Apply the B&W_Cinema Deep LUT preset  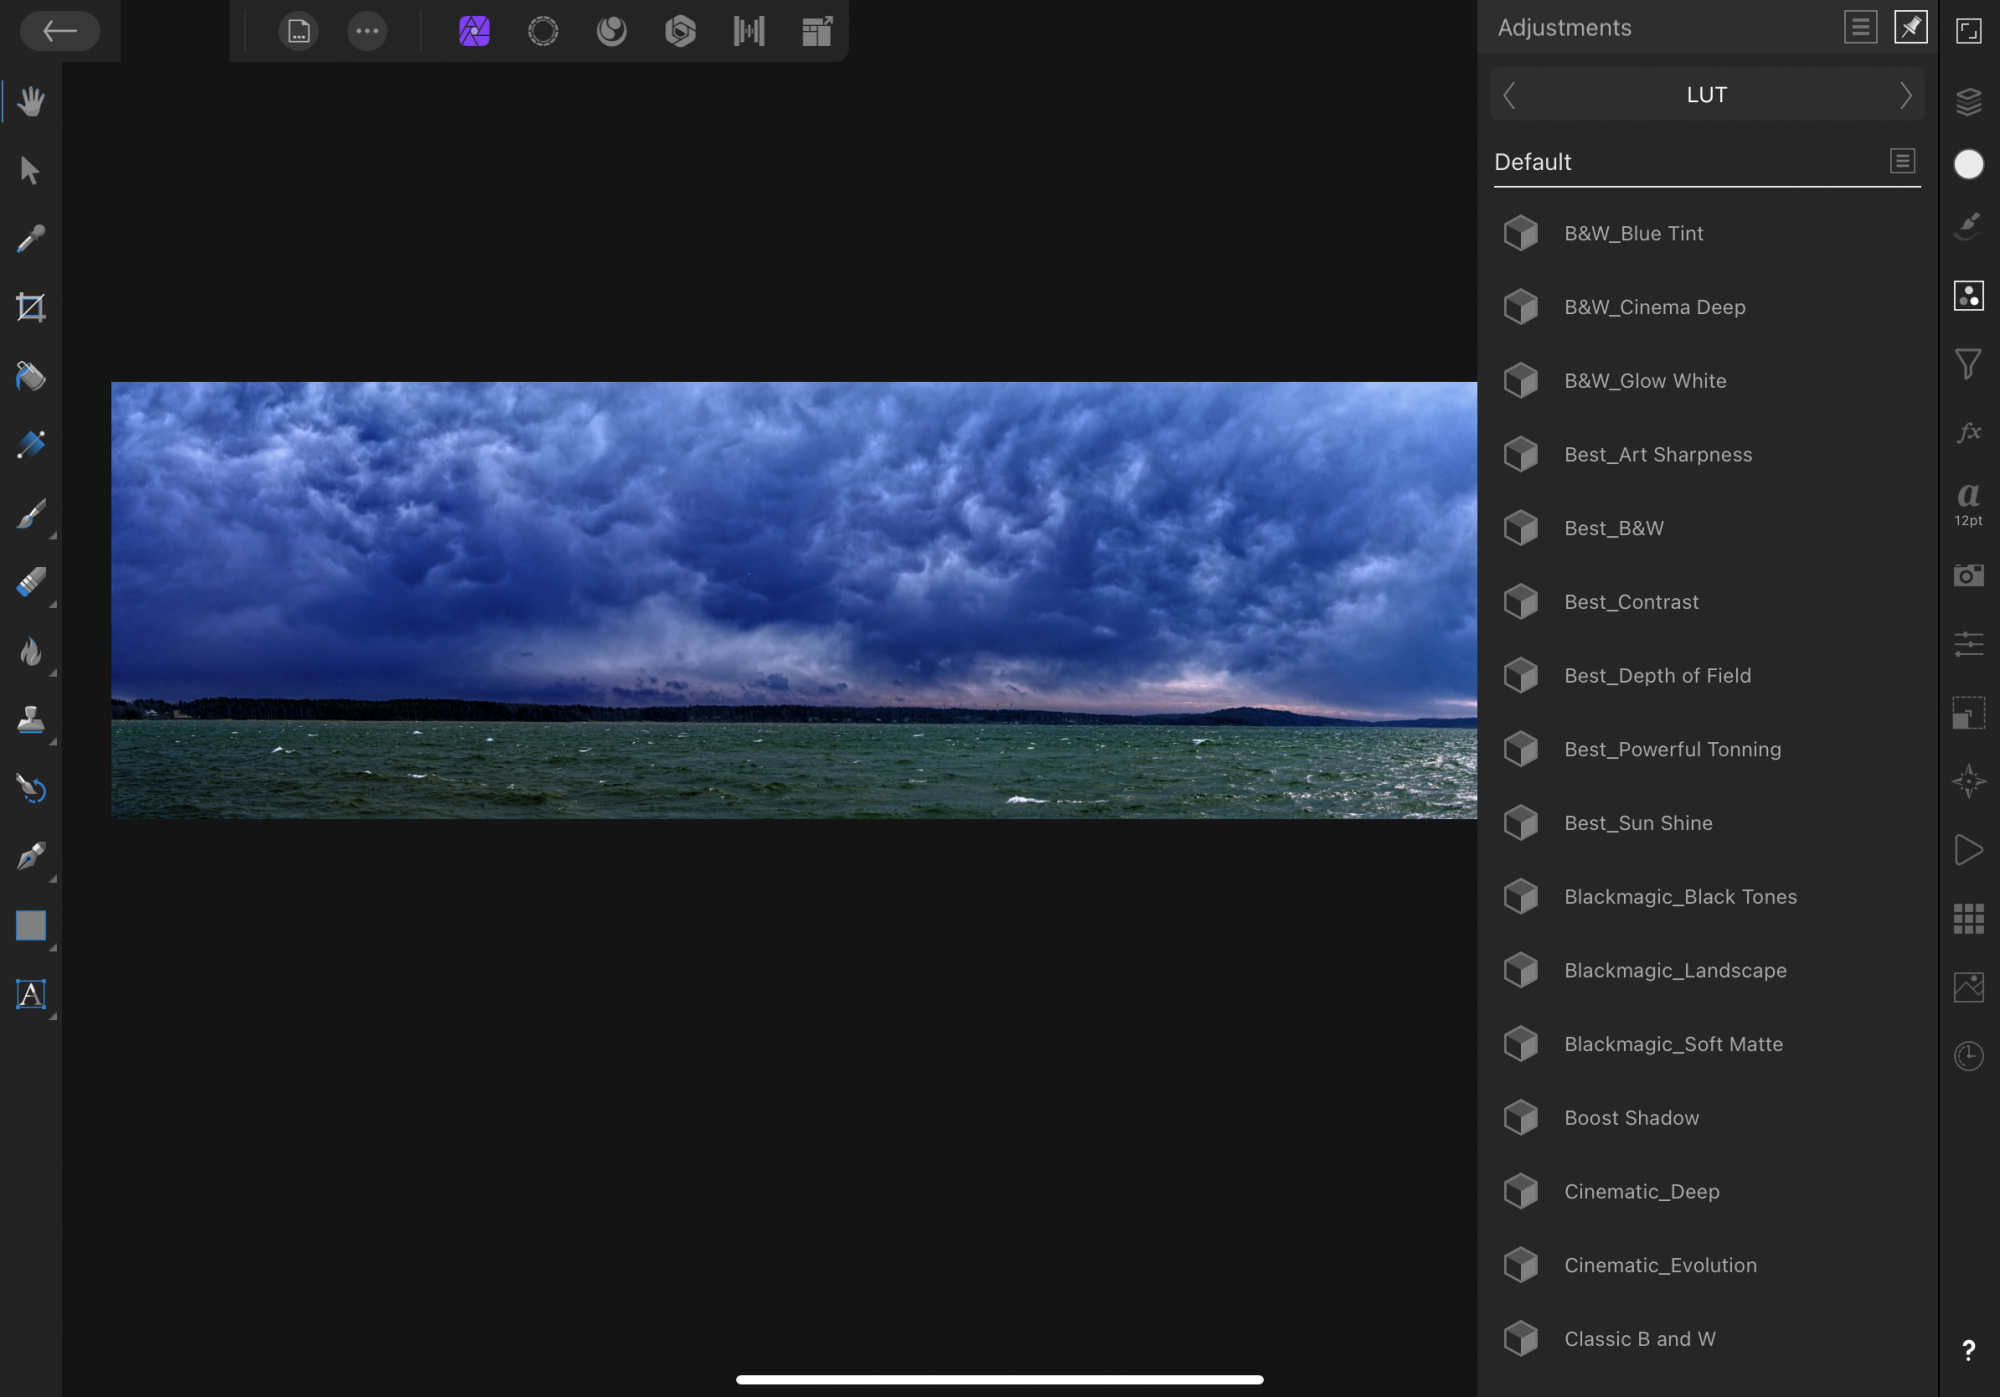pos(1706,307)
